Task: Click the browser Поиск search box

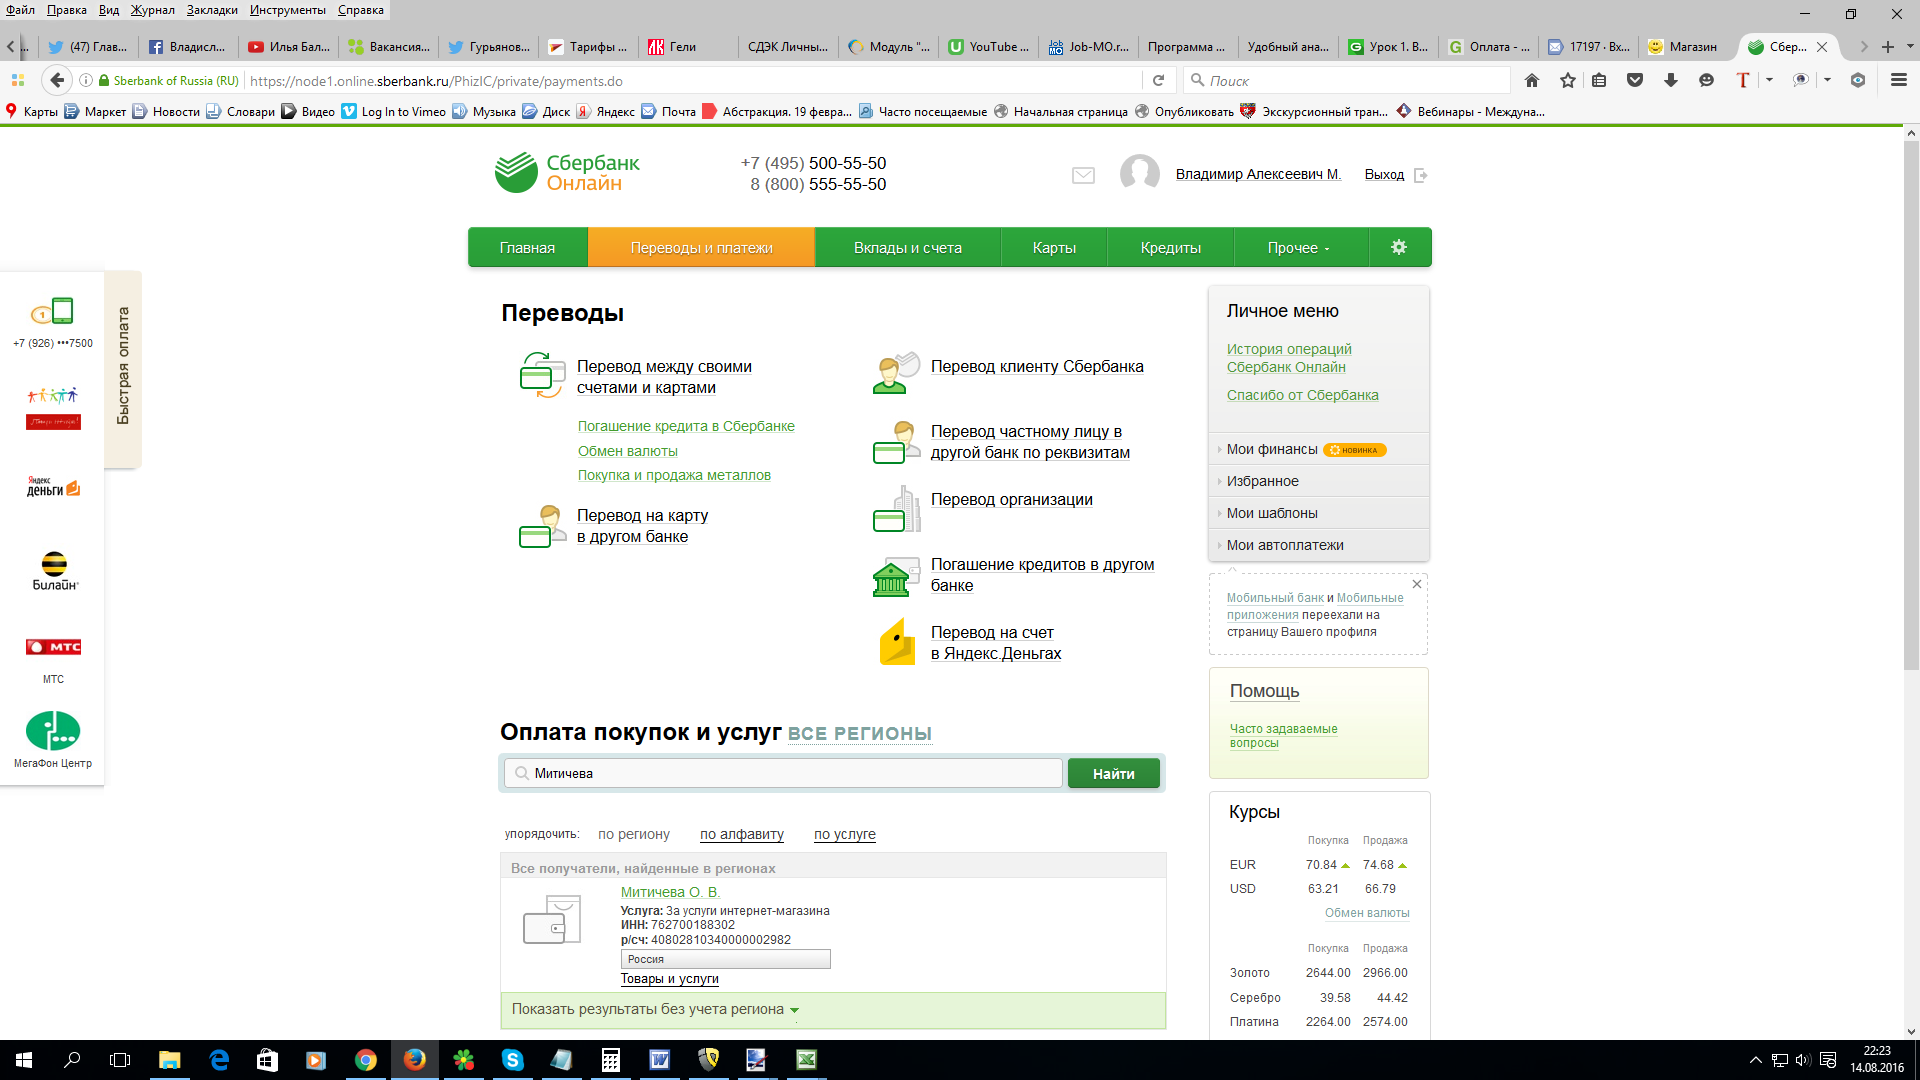Action: coord(1346,81)
